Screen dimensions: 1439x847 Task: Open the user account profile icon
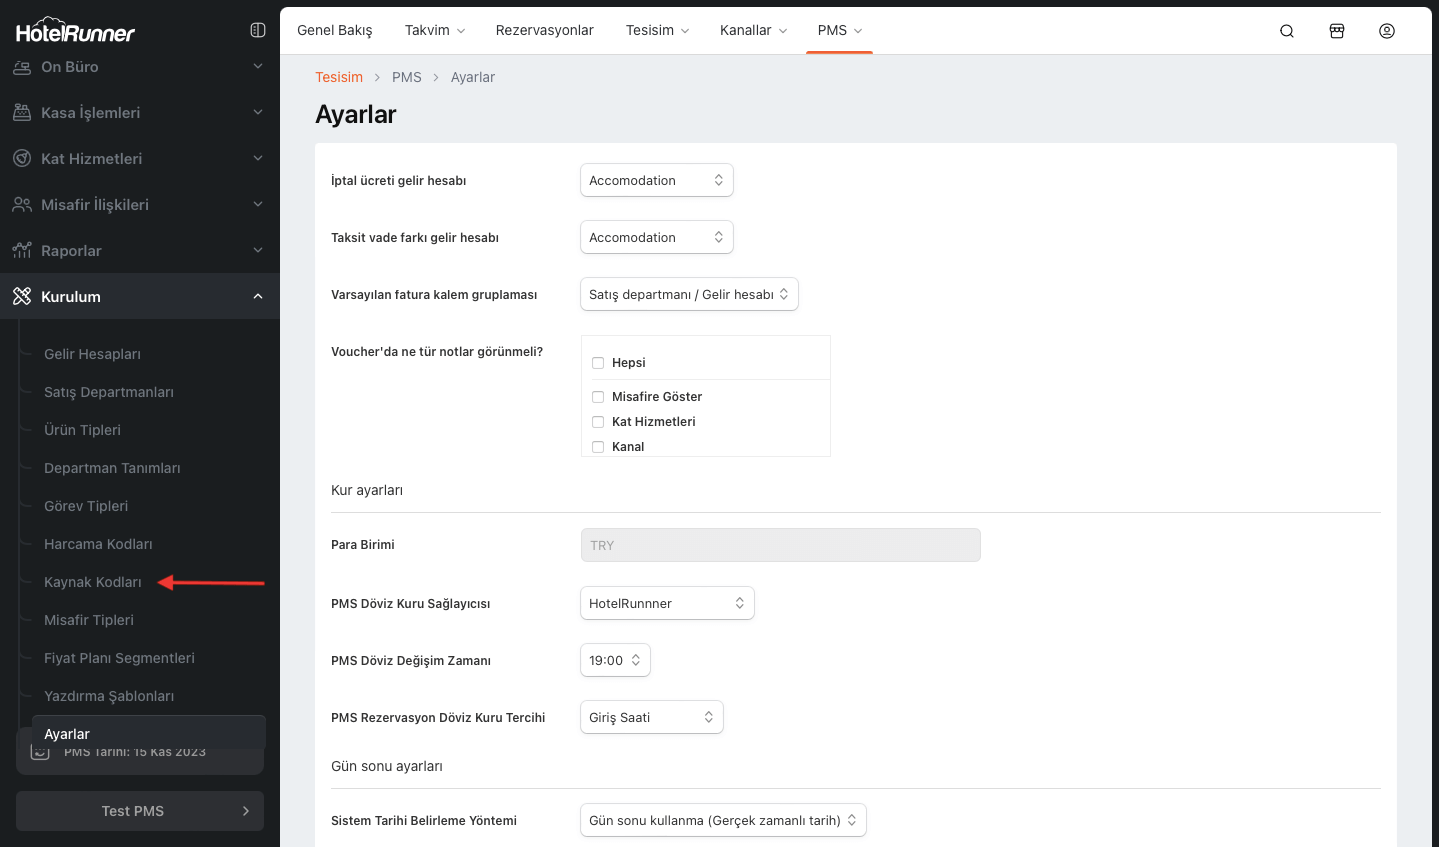tap(1387, 31)
